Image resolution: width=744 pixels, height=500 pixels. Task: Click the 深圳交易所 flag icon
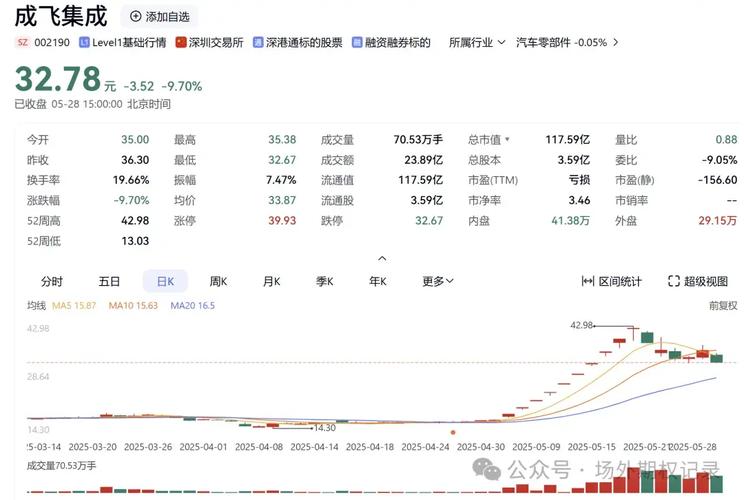point(181,43)
